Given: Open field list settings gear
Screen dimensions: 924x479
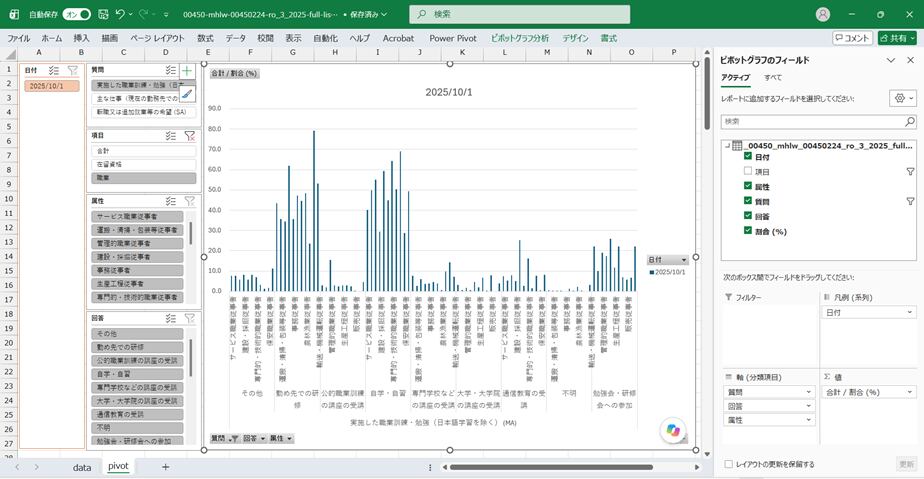Looking at the screenshot, I should [903, 98].
